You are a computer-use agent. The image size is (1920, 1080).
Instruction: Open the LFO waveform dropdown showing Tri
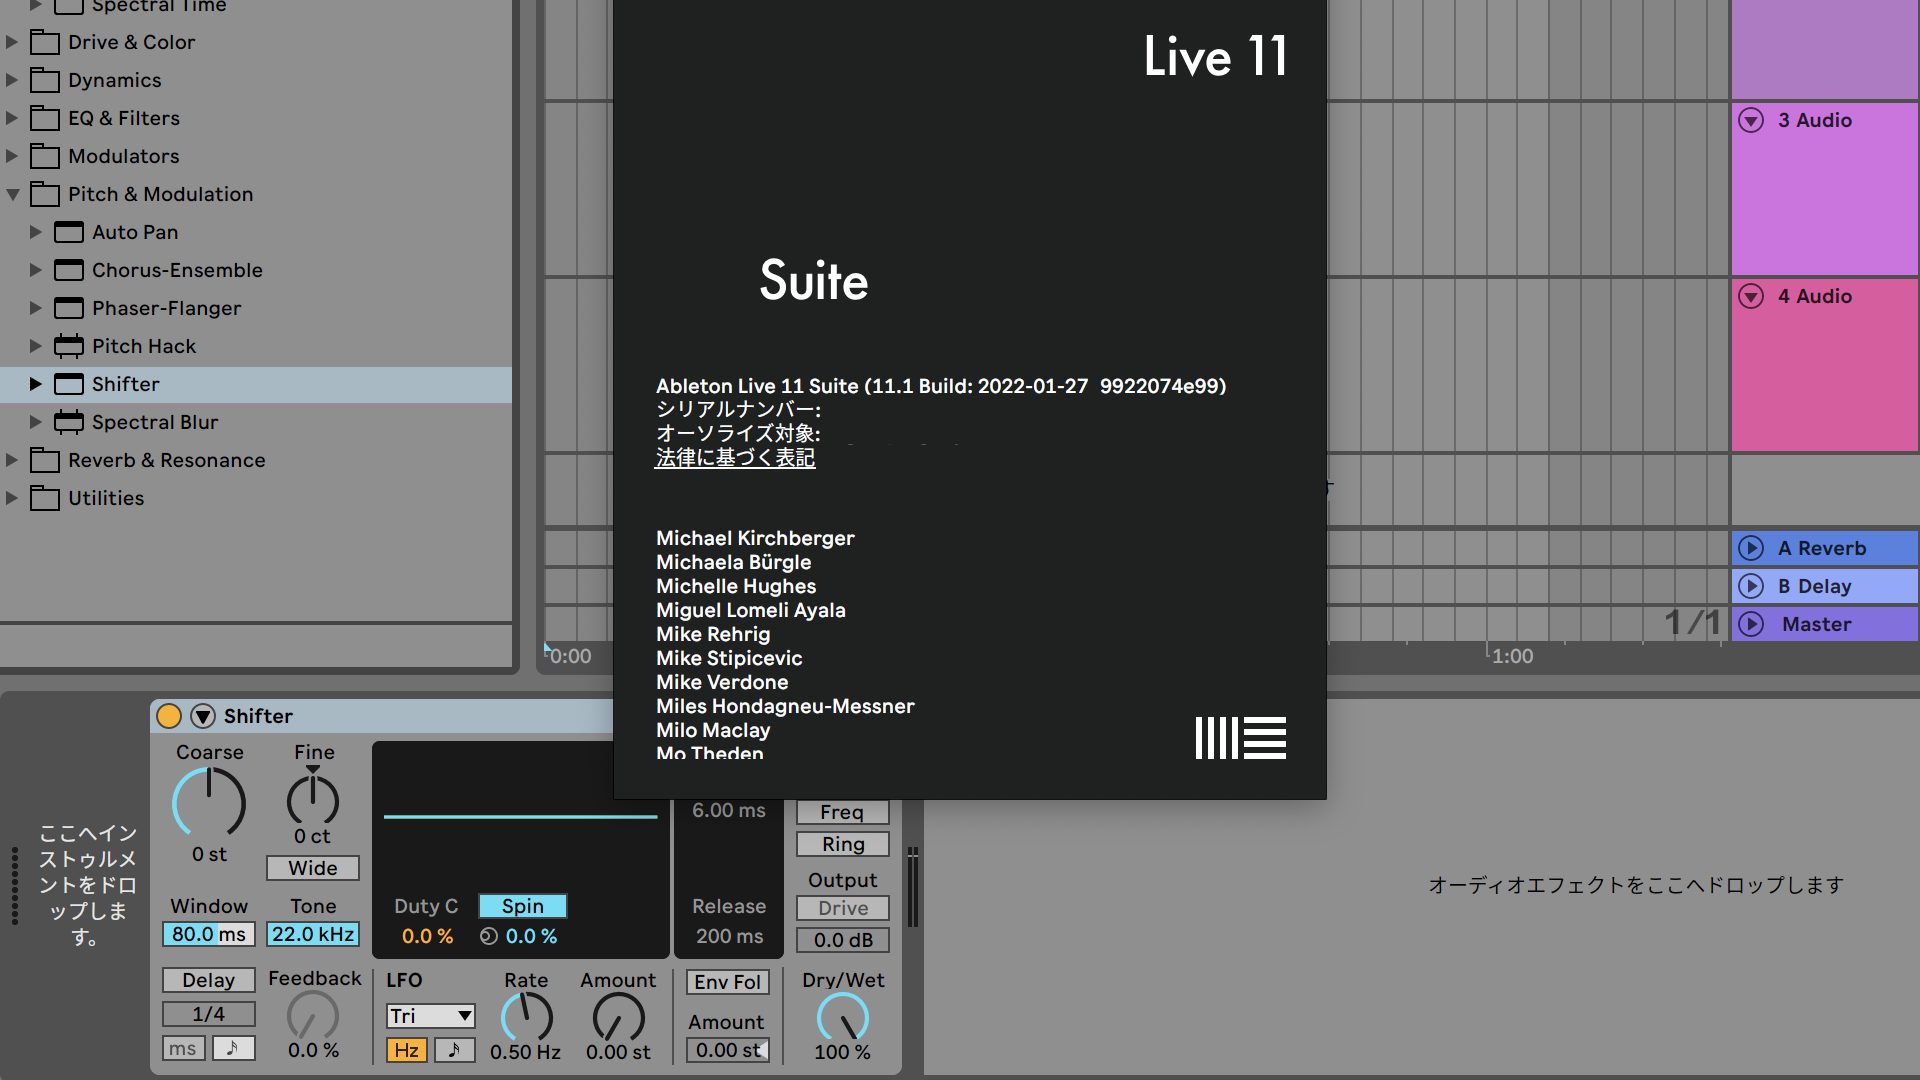tap(429, 1015)
